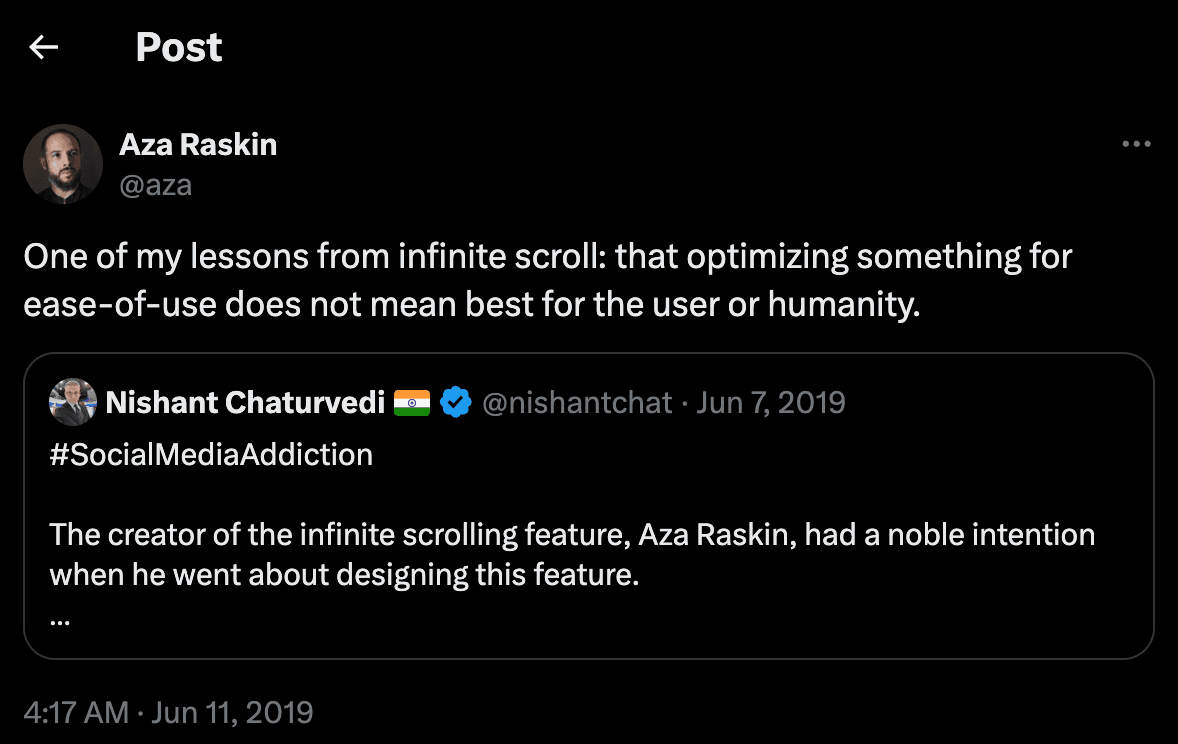The height and width of the screenshot is (744, 1178).
Task: Click Nishant Chaturvedi's profile avatar
Action: 73,402
